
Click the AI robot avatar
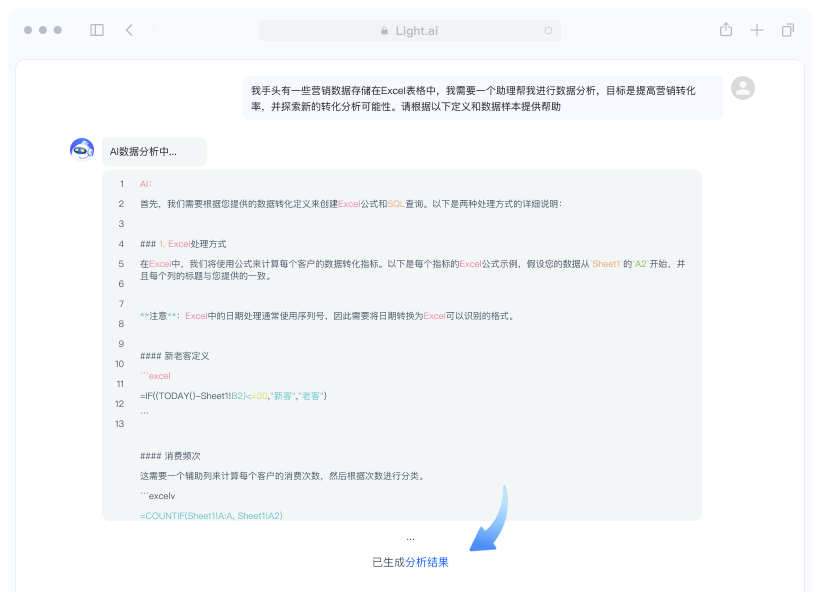click(82, 150)
